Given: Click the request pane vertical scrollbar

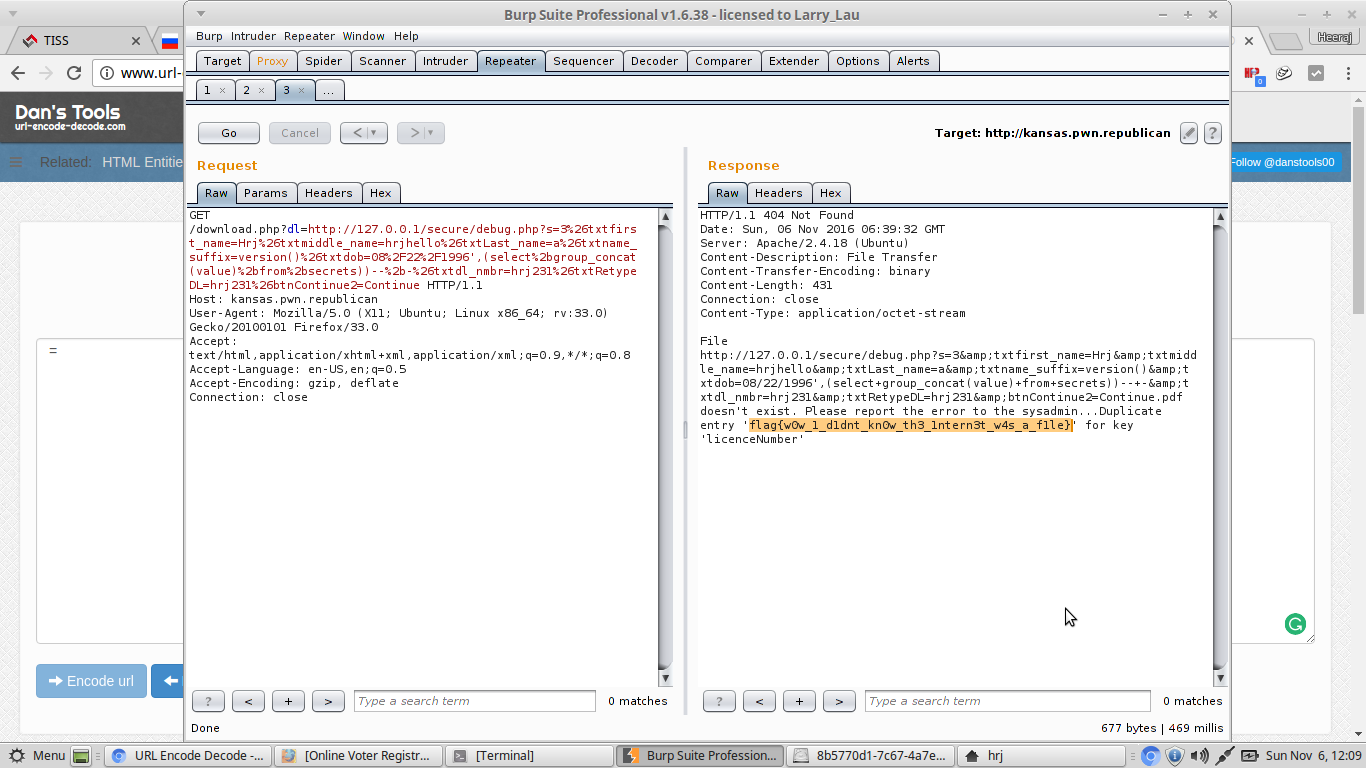Looking at the screenshot, I should (666, 446).
